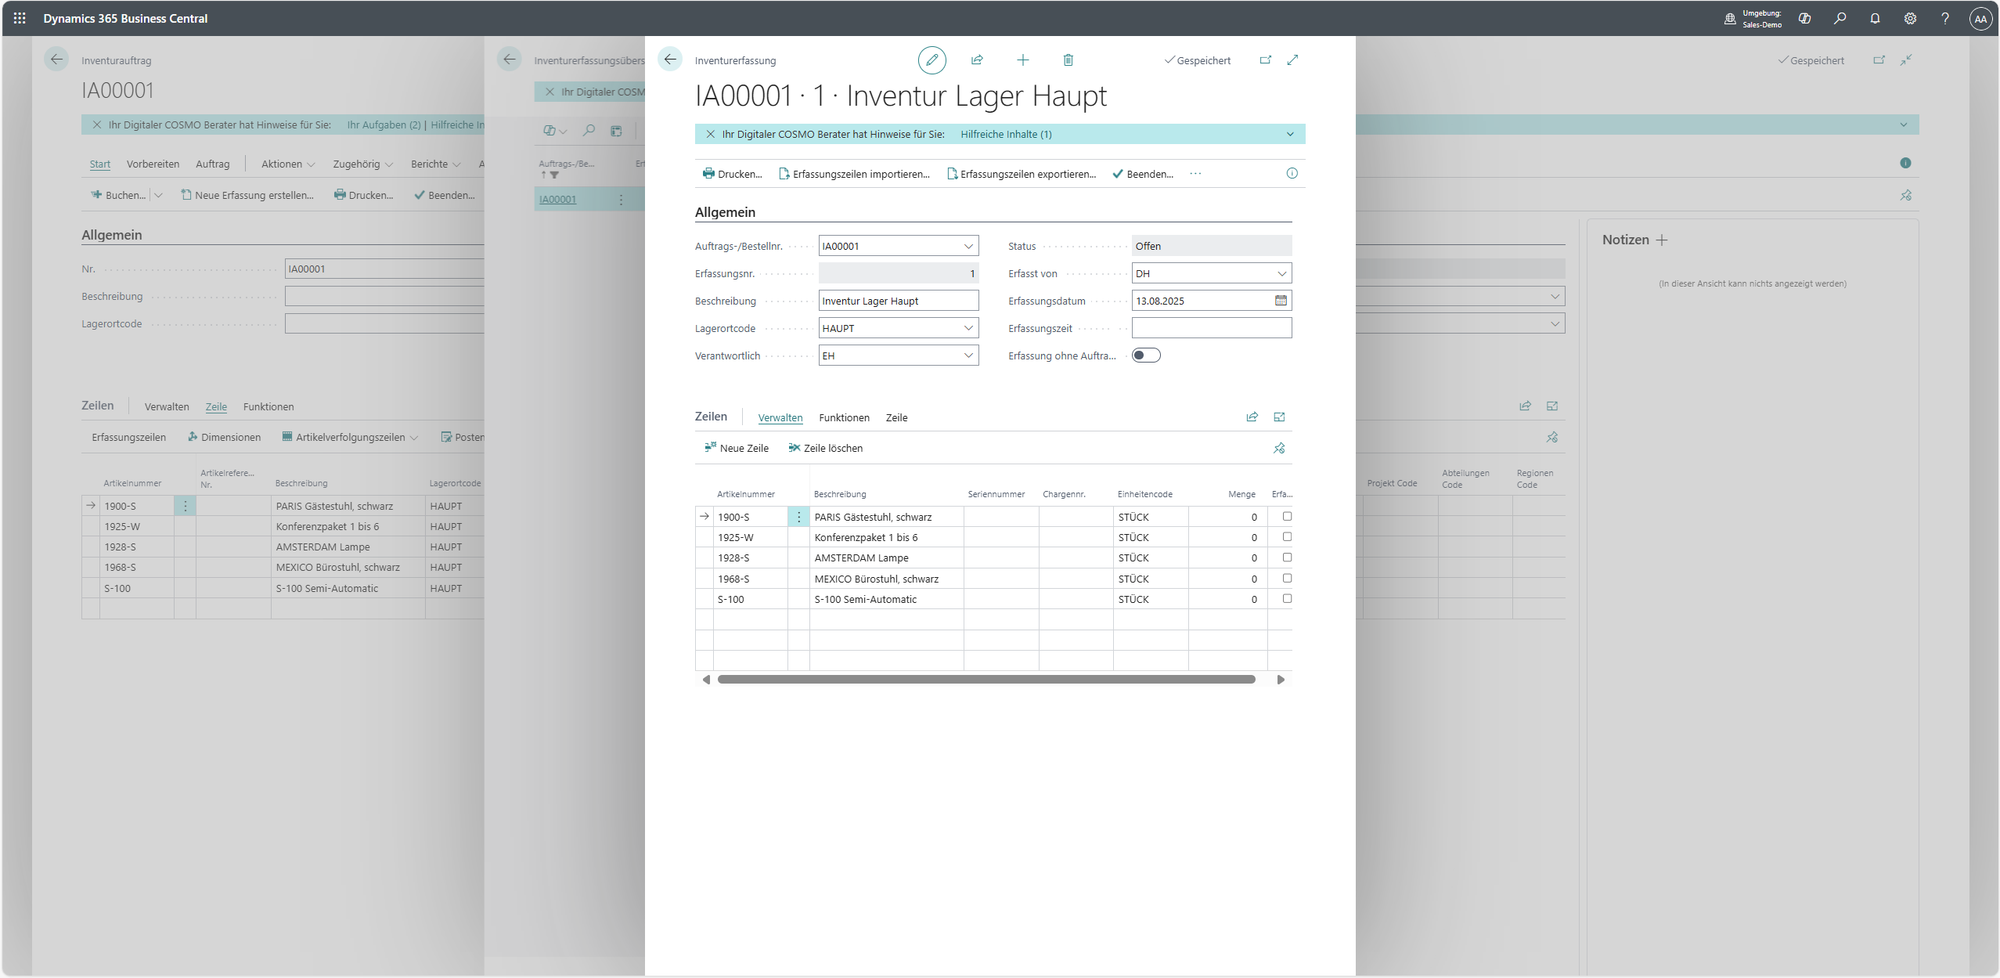Open the notifications bell in top bar

1875,18
